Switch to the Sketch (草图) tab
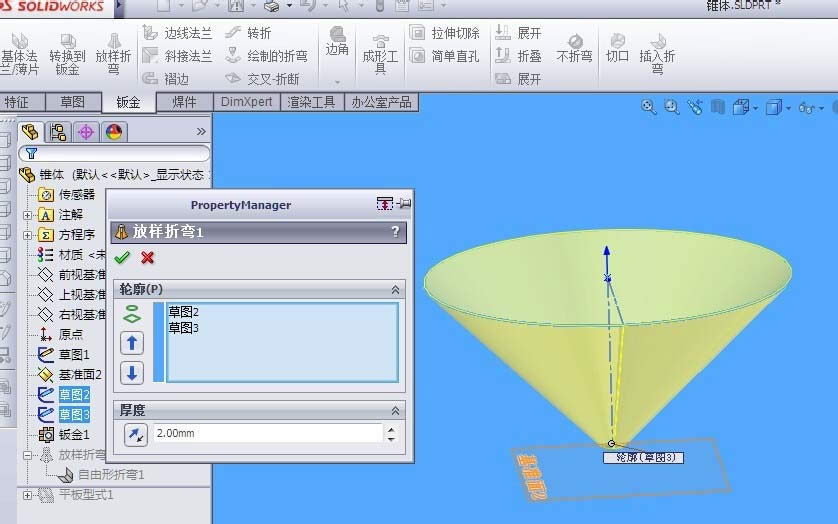This screenshot has height=524, width=838. 73,102
